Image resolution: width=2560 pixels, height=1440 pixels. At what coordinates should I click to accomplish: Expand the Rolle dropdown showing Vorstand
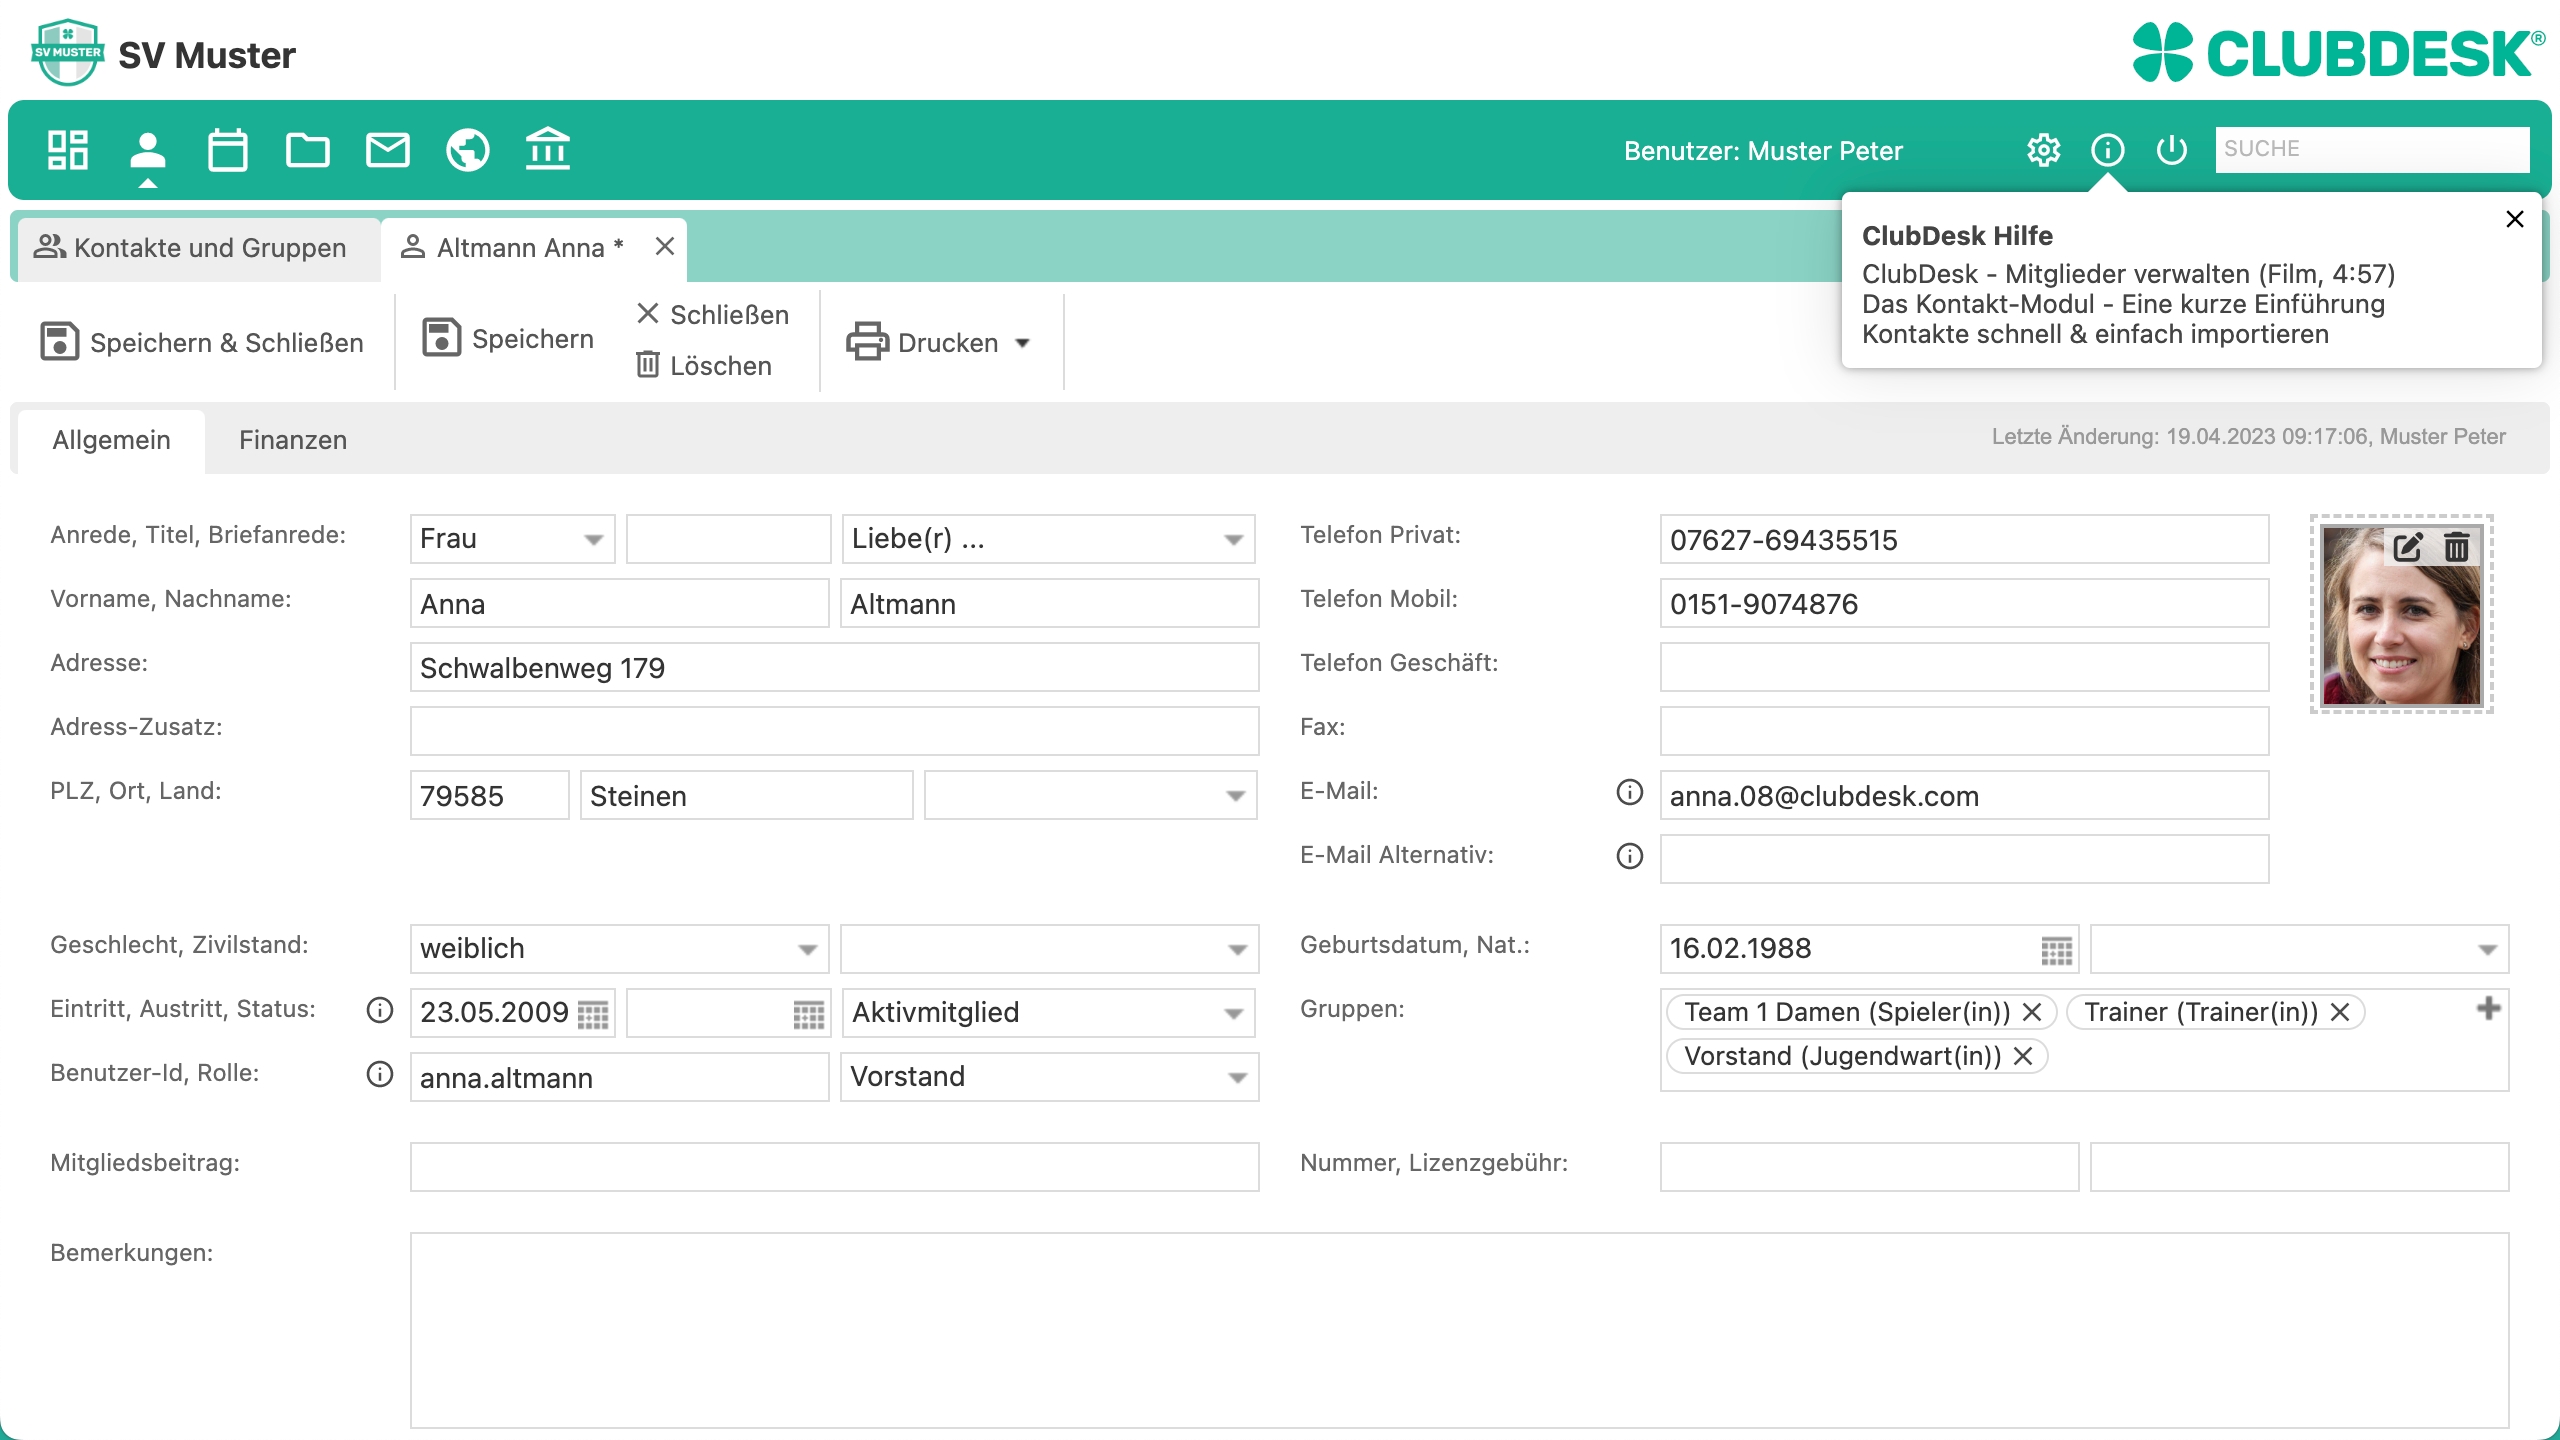click(x=1237, y=1077)
